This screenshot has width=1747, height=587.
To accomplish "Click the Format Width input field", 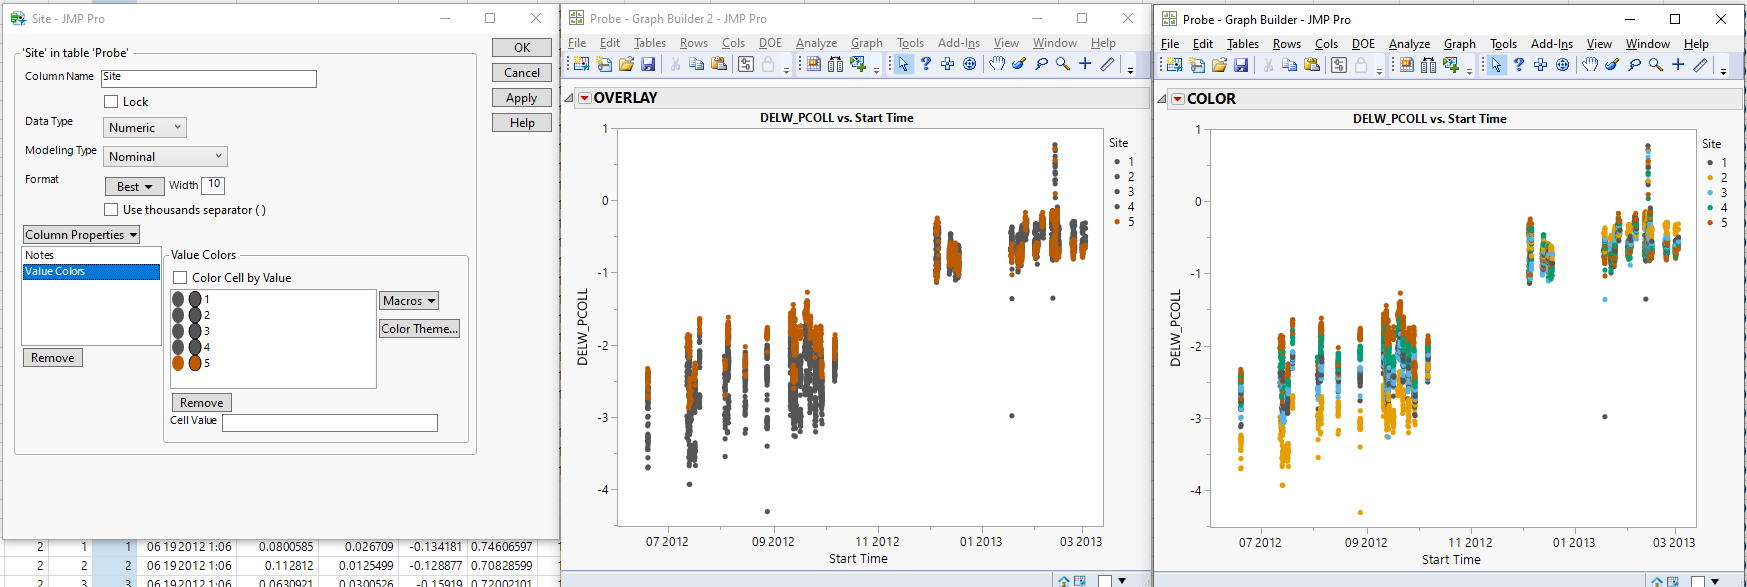I will [213, 185].
